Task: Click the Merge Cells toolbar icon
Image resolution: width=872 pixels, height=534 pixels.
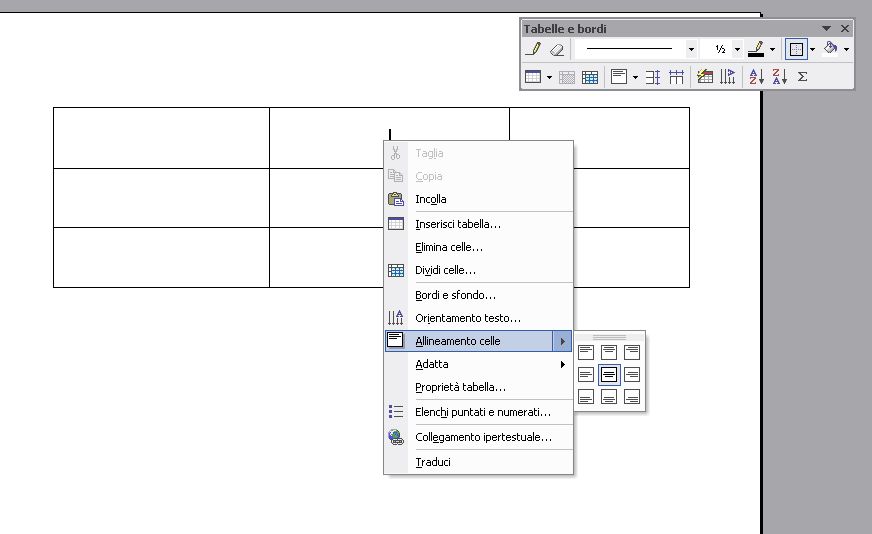Action: tap(567, 77)
